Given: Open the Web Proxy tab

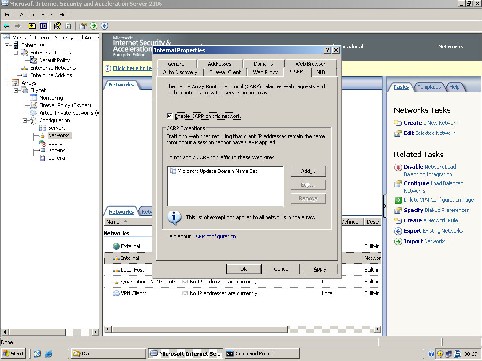Looking at the screenshot, I should tap(265, 72).
